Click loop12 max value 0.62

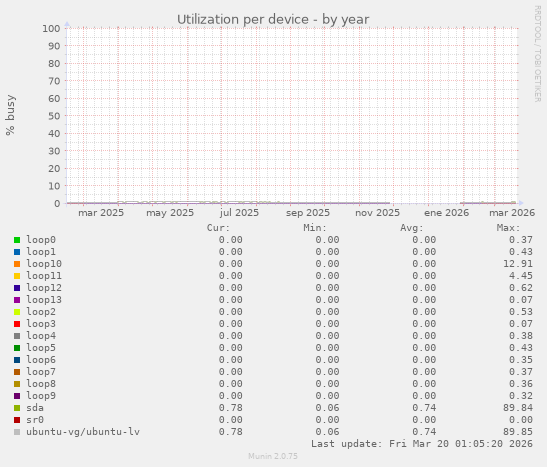[x=521, y=288]
